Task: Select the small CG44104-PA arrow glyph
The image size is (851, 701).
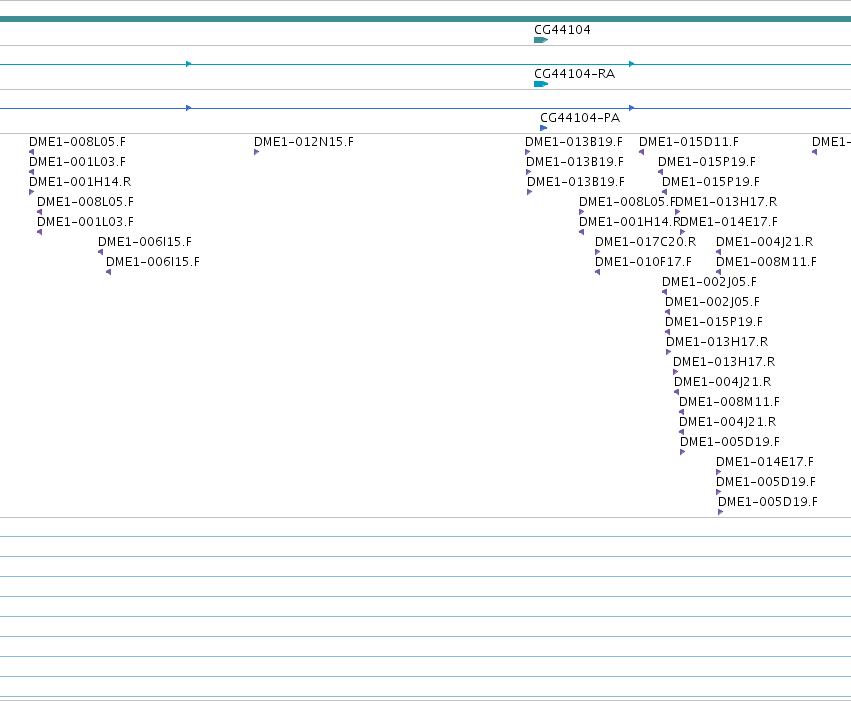Action: pyautogui.click(x=544, y=128)
